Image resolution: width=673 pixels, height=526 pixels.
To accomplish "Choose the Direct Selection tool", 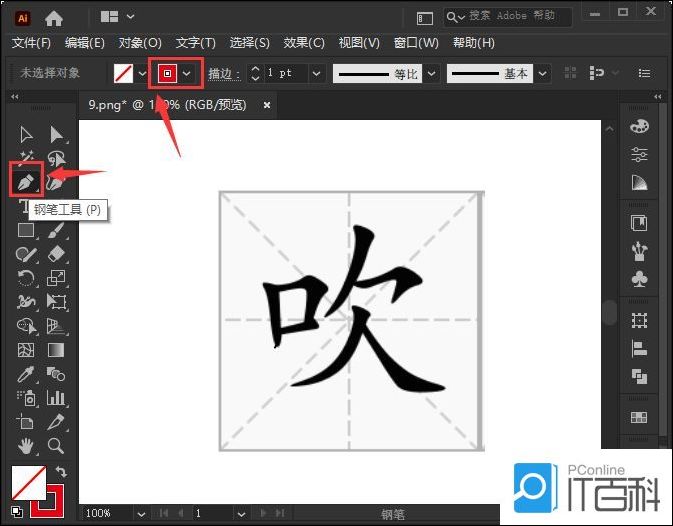I will click(x=56, y=134).
